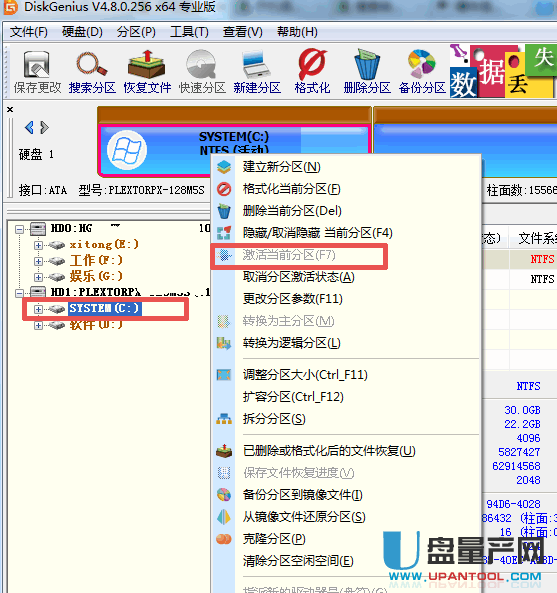
Task: Choose 调整分区大小(Ctrl_F11)
Action: (x=305, y=375)
